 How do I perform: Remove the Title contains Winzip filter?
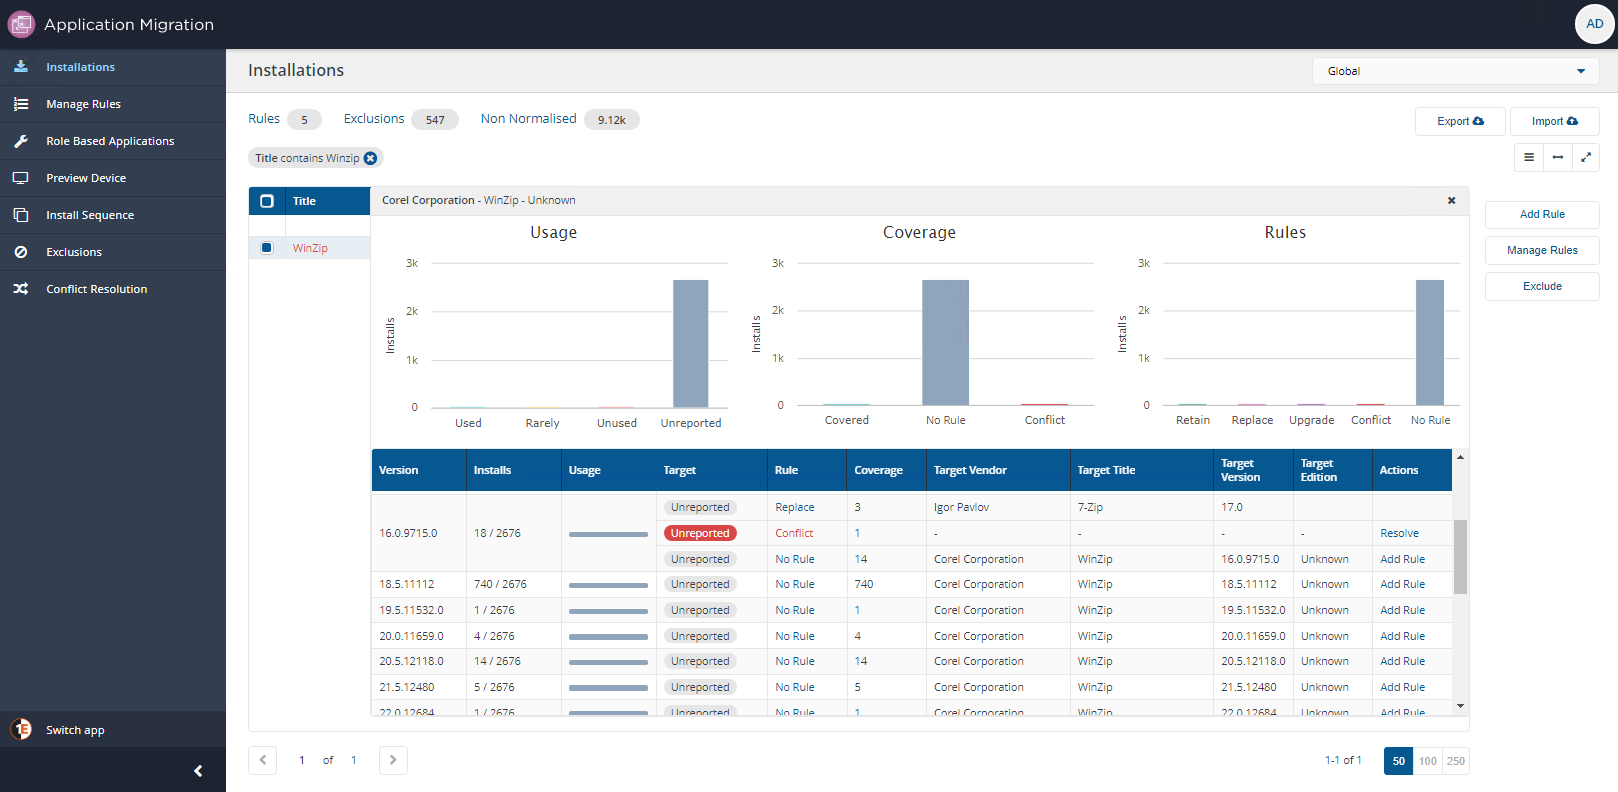pyautogui.click(x=370, y=158)
